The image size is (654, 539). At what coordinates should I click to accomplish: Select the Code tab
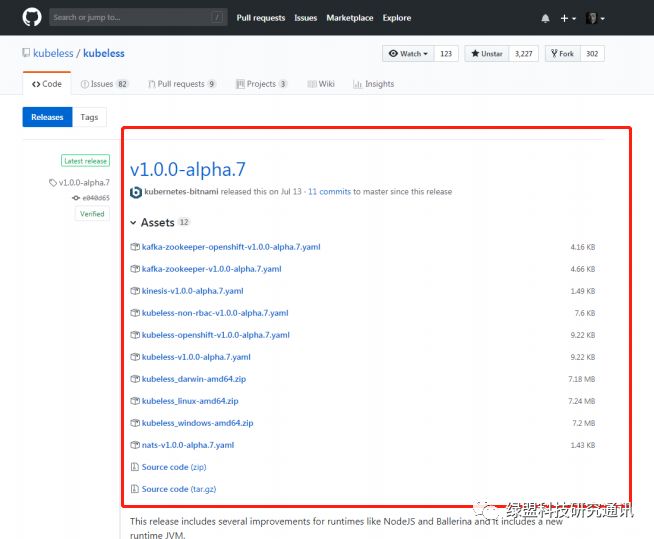(47, 84)
